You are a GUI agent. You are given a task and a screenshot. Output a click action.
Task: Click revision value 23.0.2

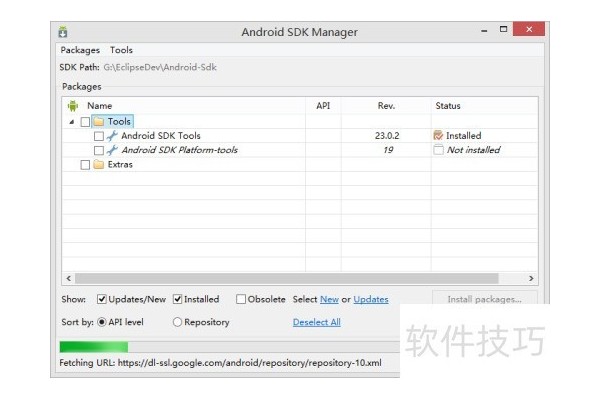387,136
